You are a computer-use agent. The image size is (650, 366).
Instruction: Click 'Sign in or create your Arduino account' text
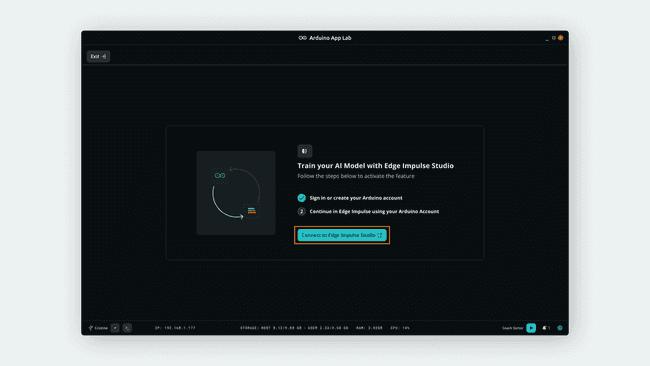tap(356, 198)
